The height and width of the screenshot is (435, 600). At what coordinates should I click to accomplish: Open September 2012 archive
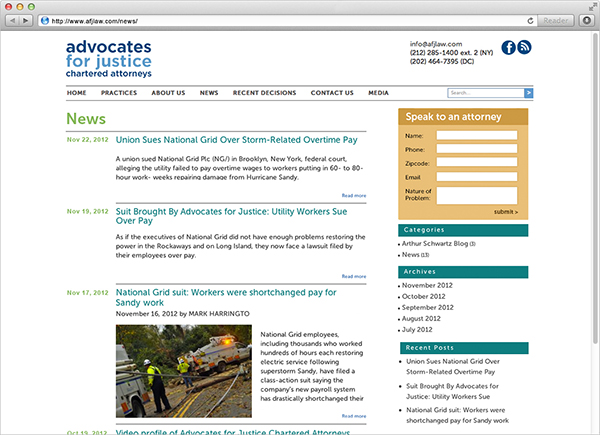pyautogui.click(x=427, y=308)
